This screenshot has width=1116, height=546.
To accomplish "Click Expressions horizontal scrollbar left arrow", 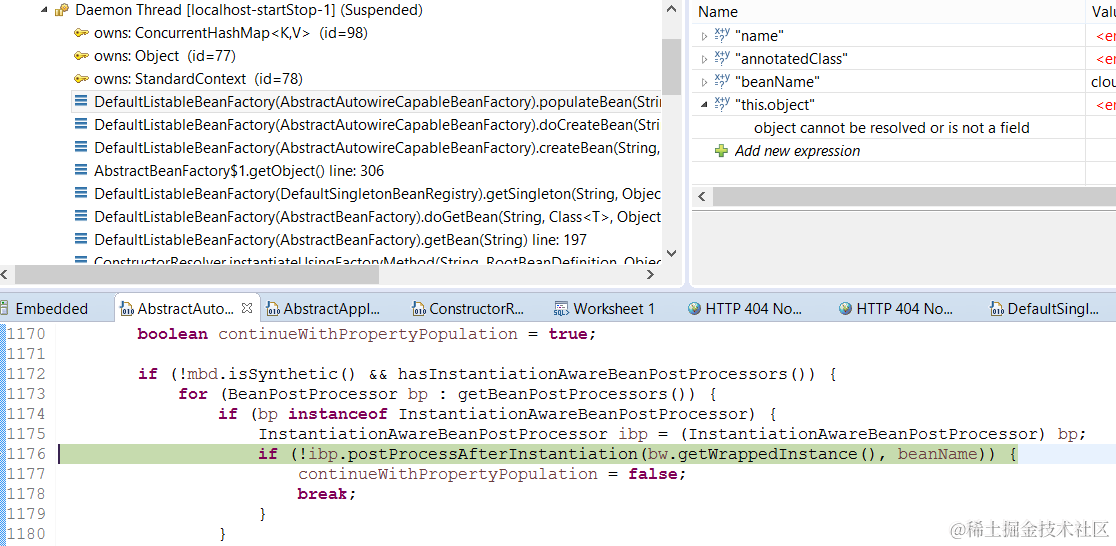I will tap(701, 196).
